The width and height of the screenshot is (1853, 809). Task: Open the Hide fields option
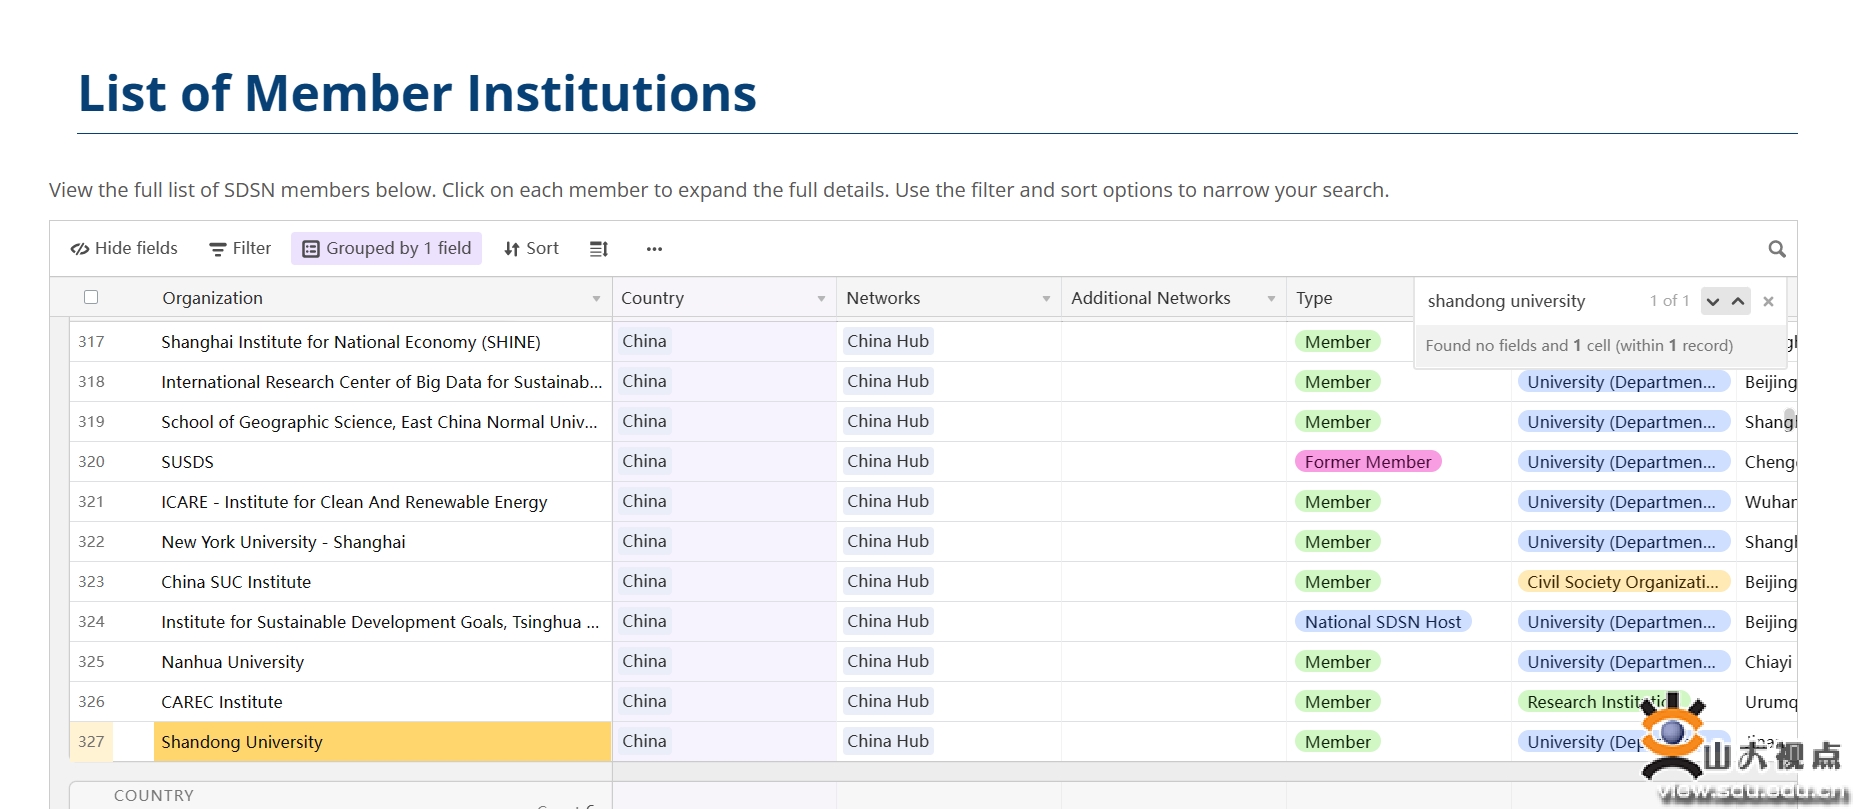point(124,248)
